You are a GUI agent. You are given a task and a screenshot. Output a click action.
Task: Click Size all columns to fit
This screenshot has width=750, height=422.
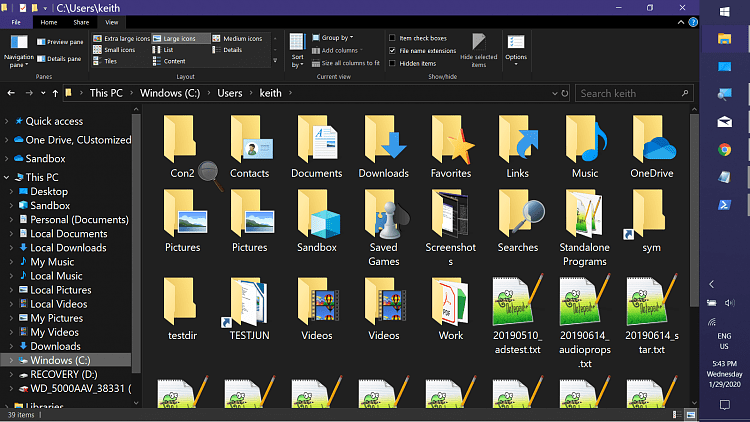pos(345,63)
